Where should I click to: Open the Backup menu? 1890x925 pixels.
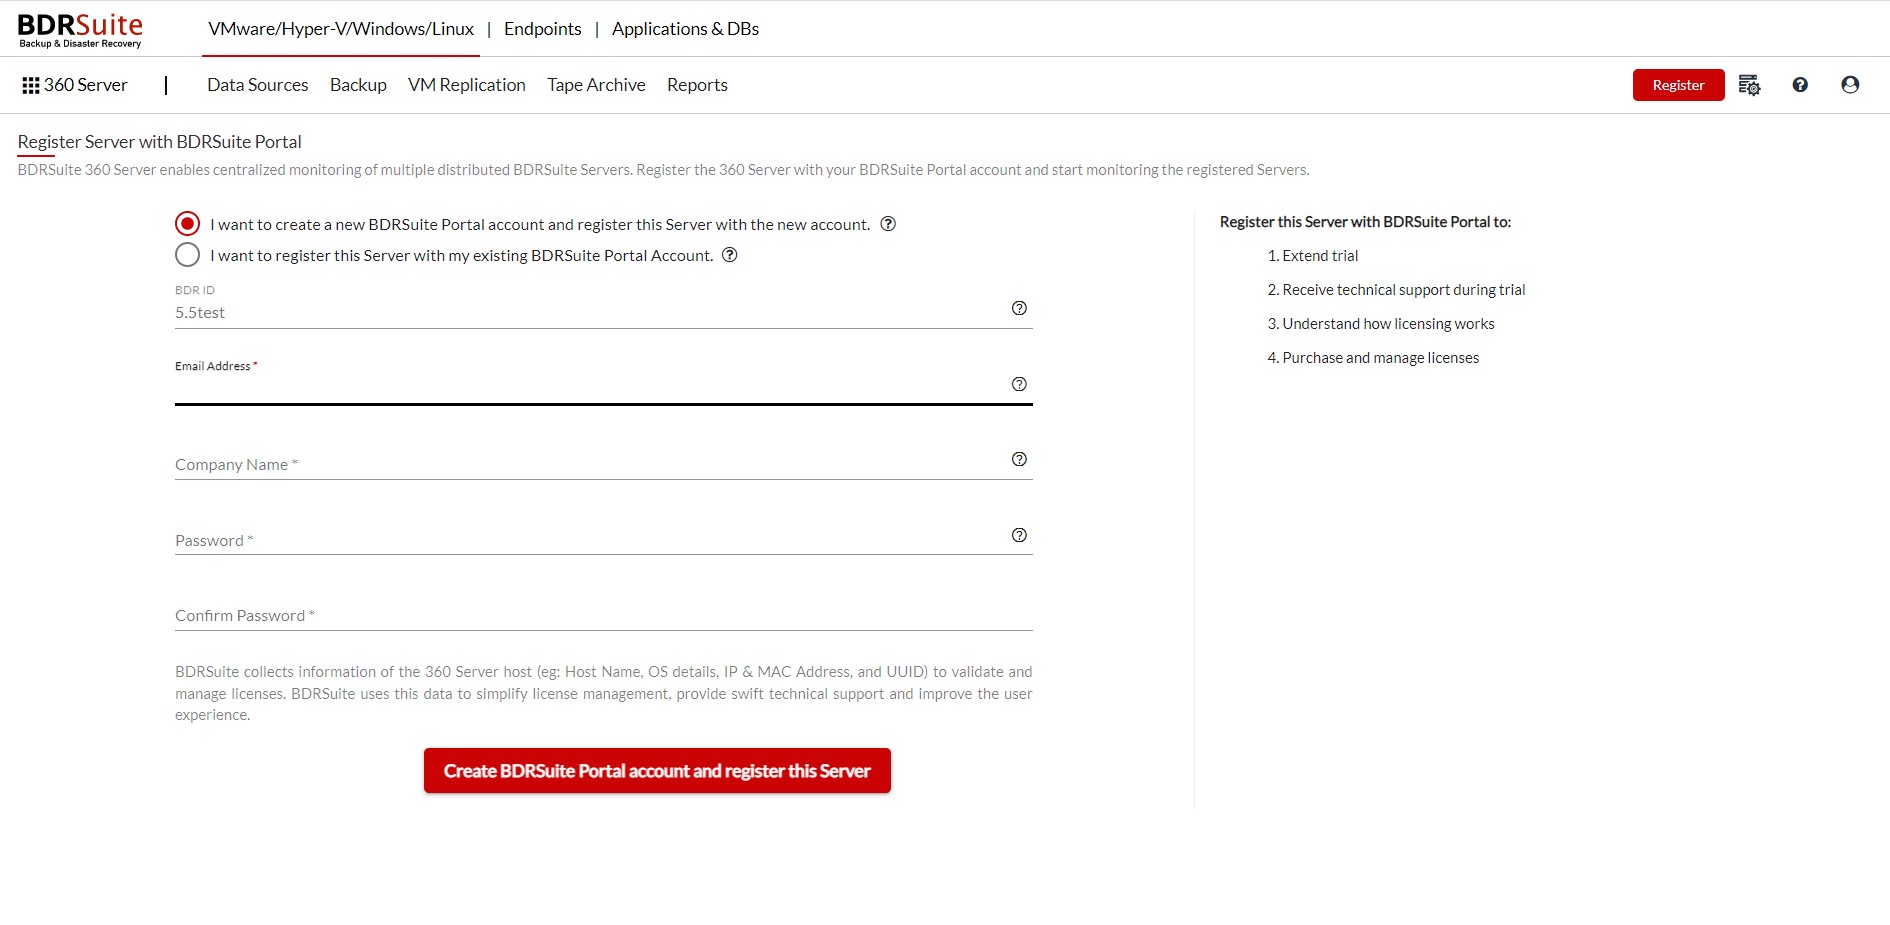(358, 85)
